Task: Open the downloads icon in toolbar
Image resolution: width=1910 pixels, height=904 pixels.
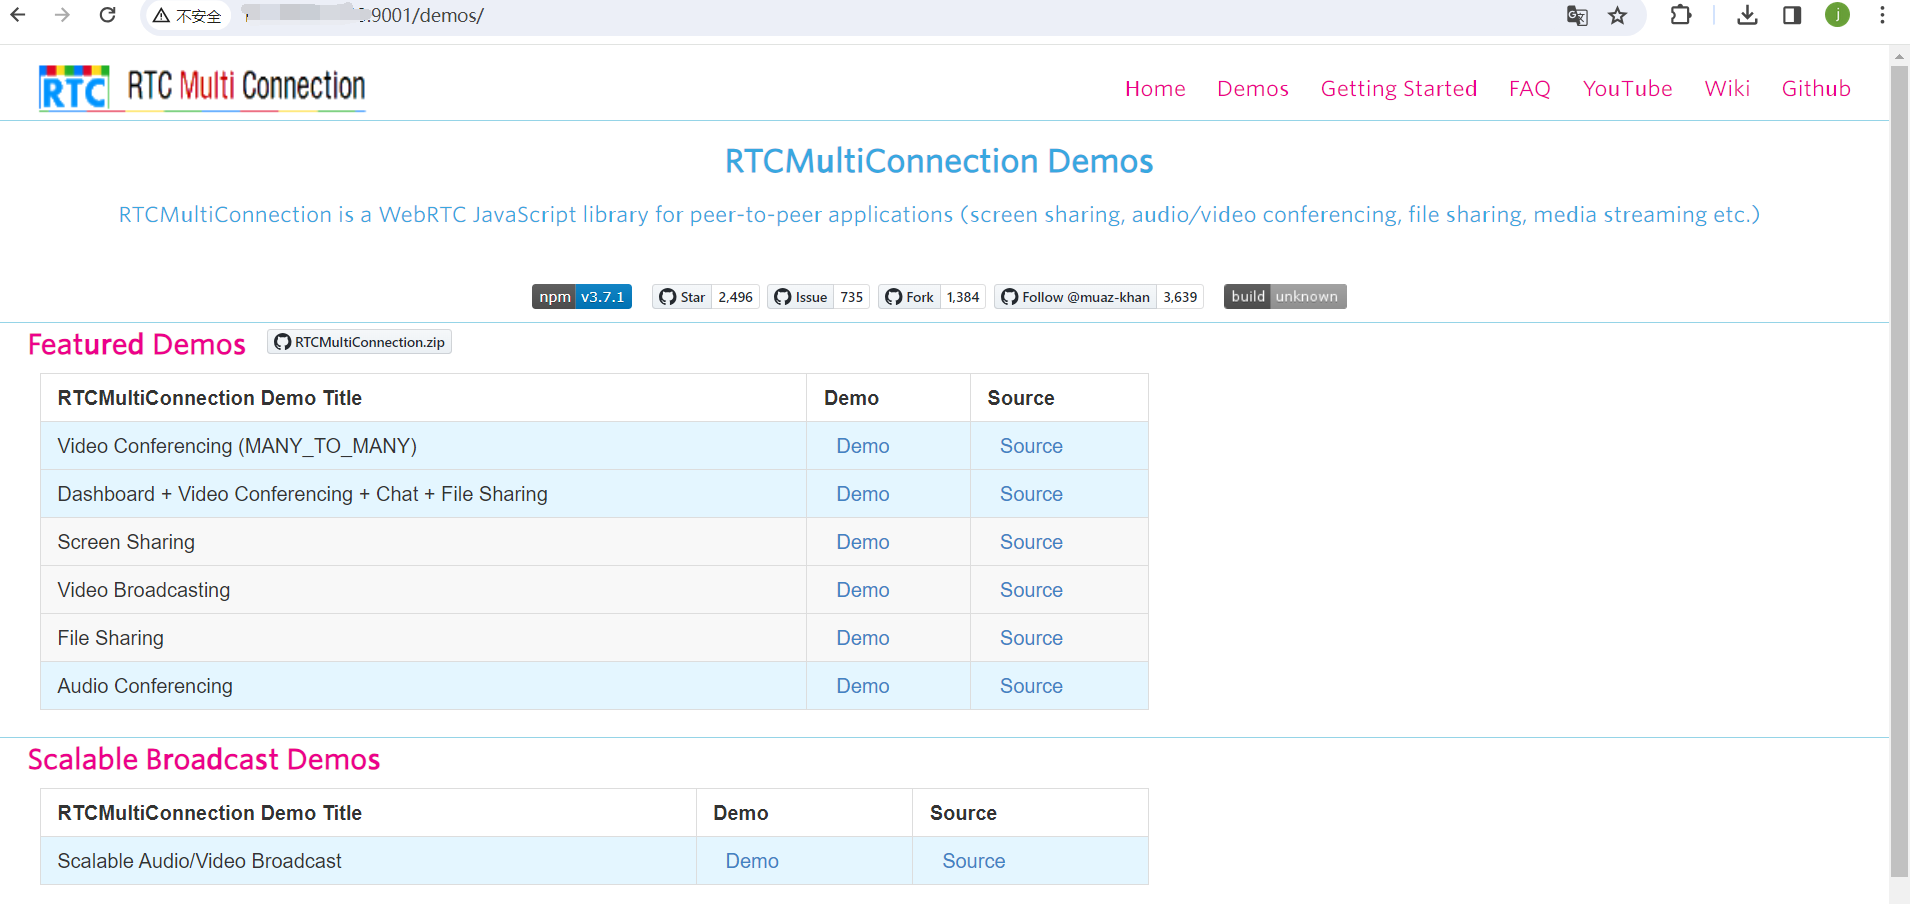Action: (x=1747, y=15)
